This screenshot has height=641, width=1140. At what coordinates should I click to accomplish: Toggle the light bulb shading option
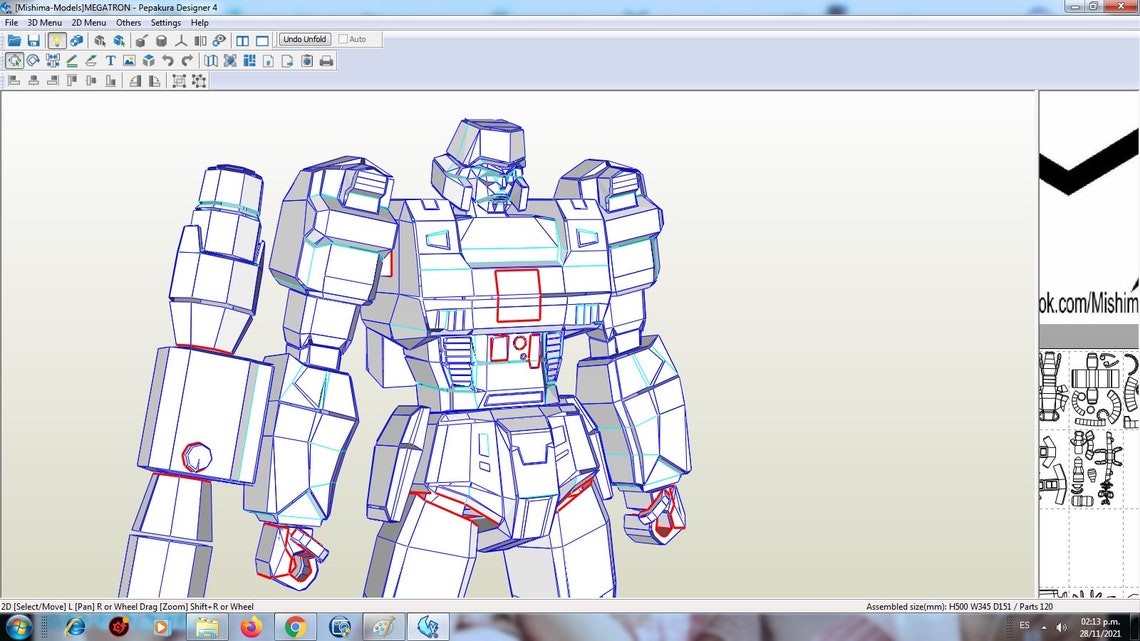click(x=57, y=40)
